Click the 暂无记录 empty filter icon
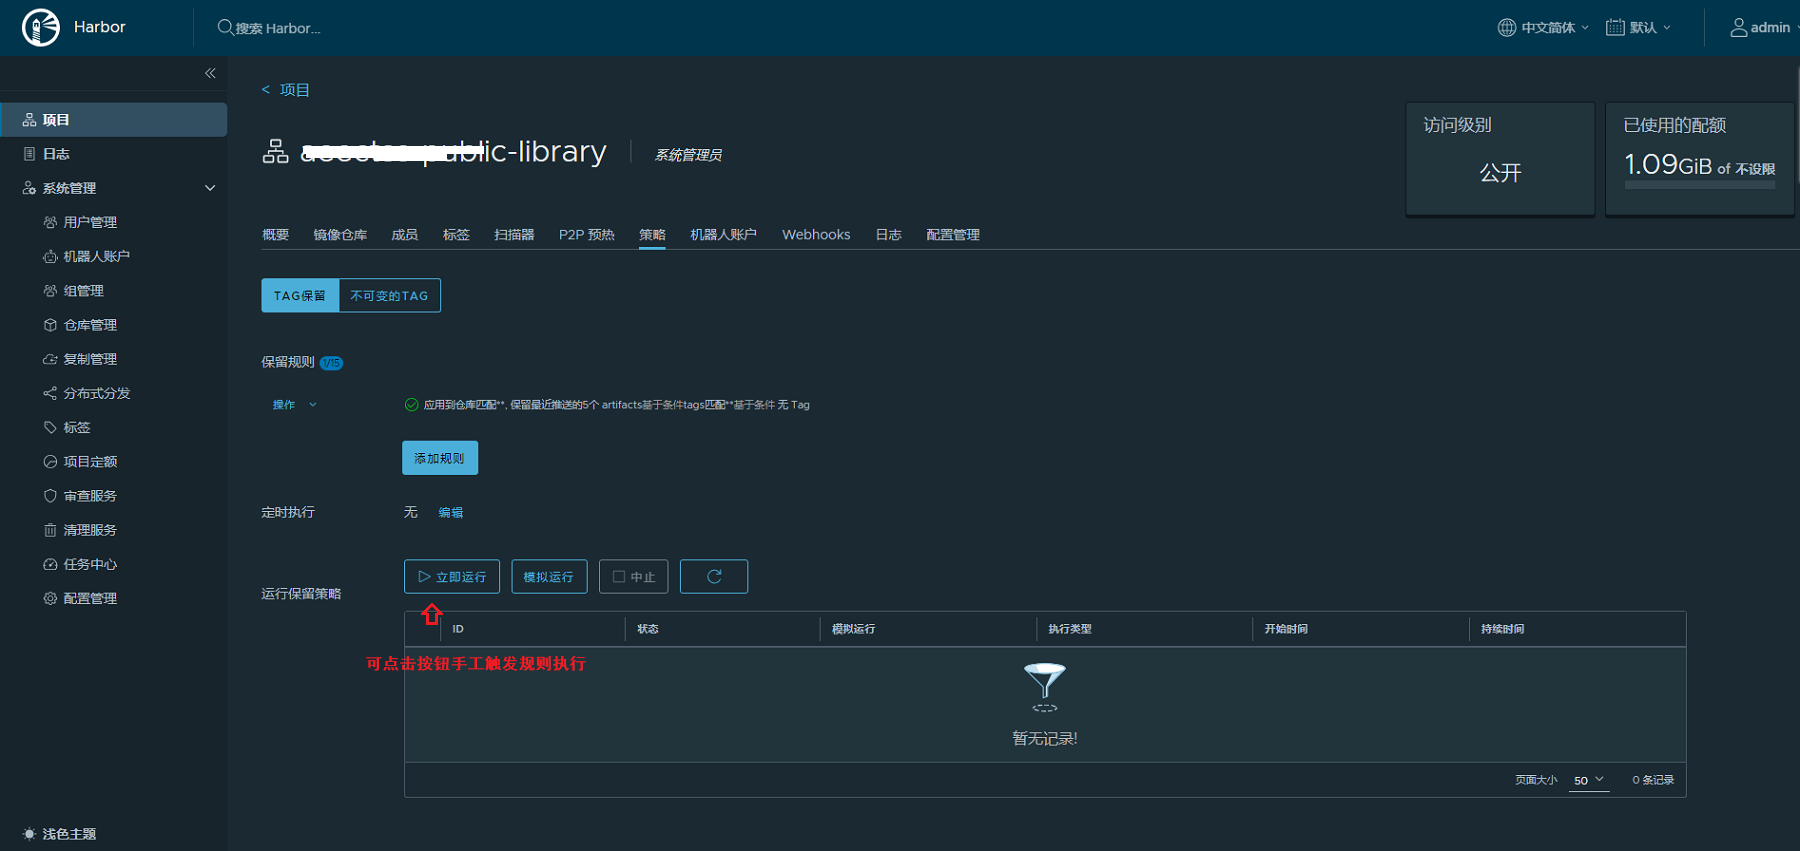1800x851 pixels. [1045, 686]
